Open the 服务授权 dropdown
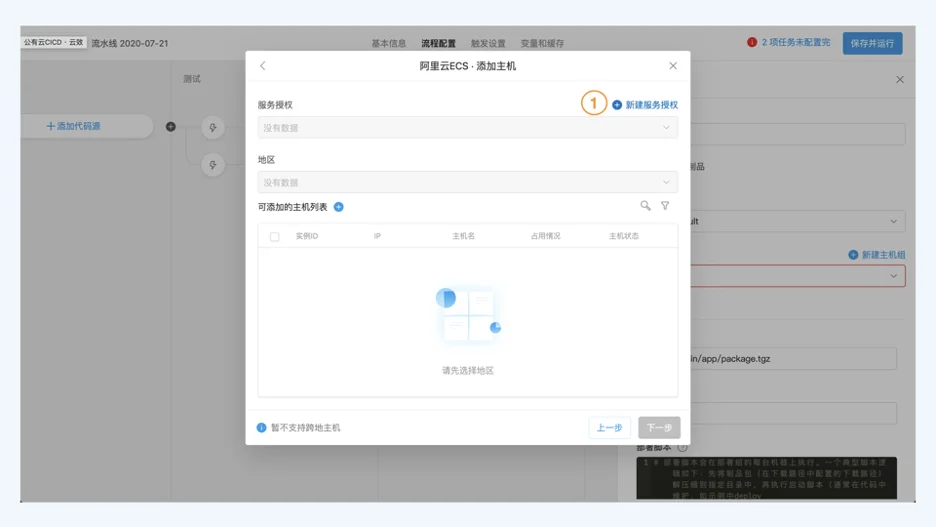Screen dimensions: 936x528 (x=467, y=128)
